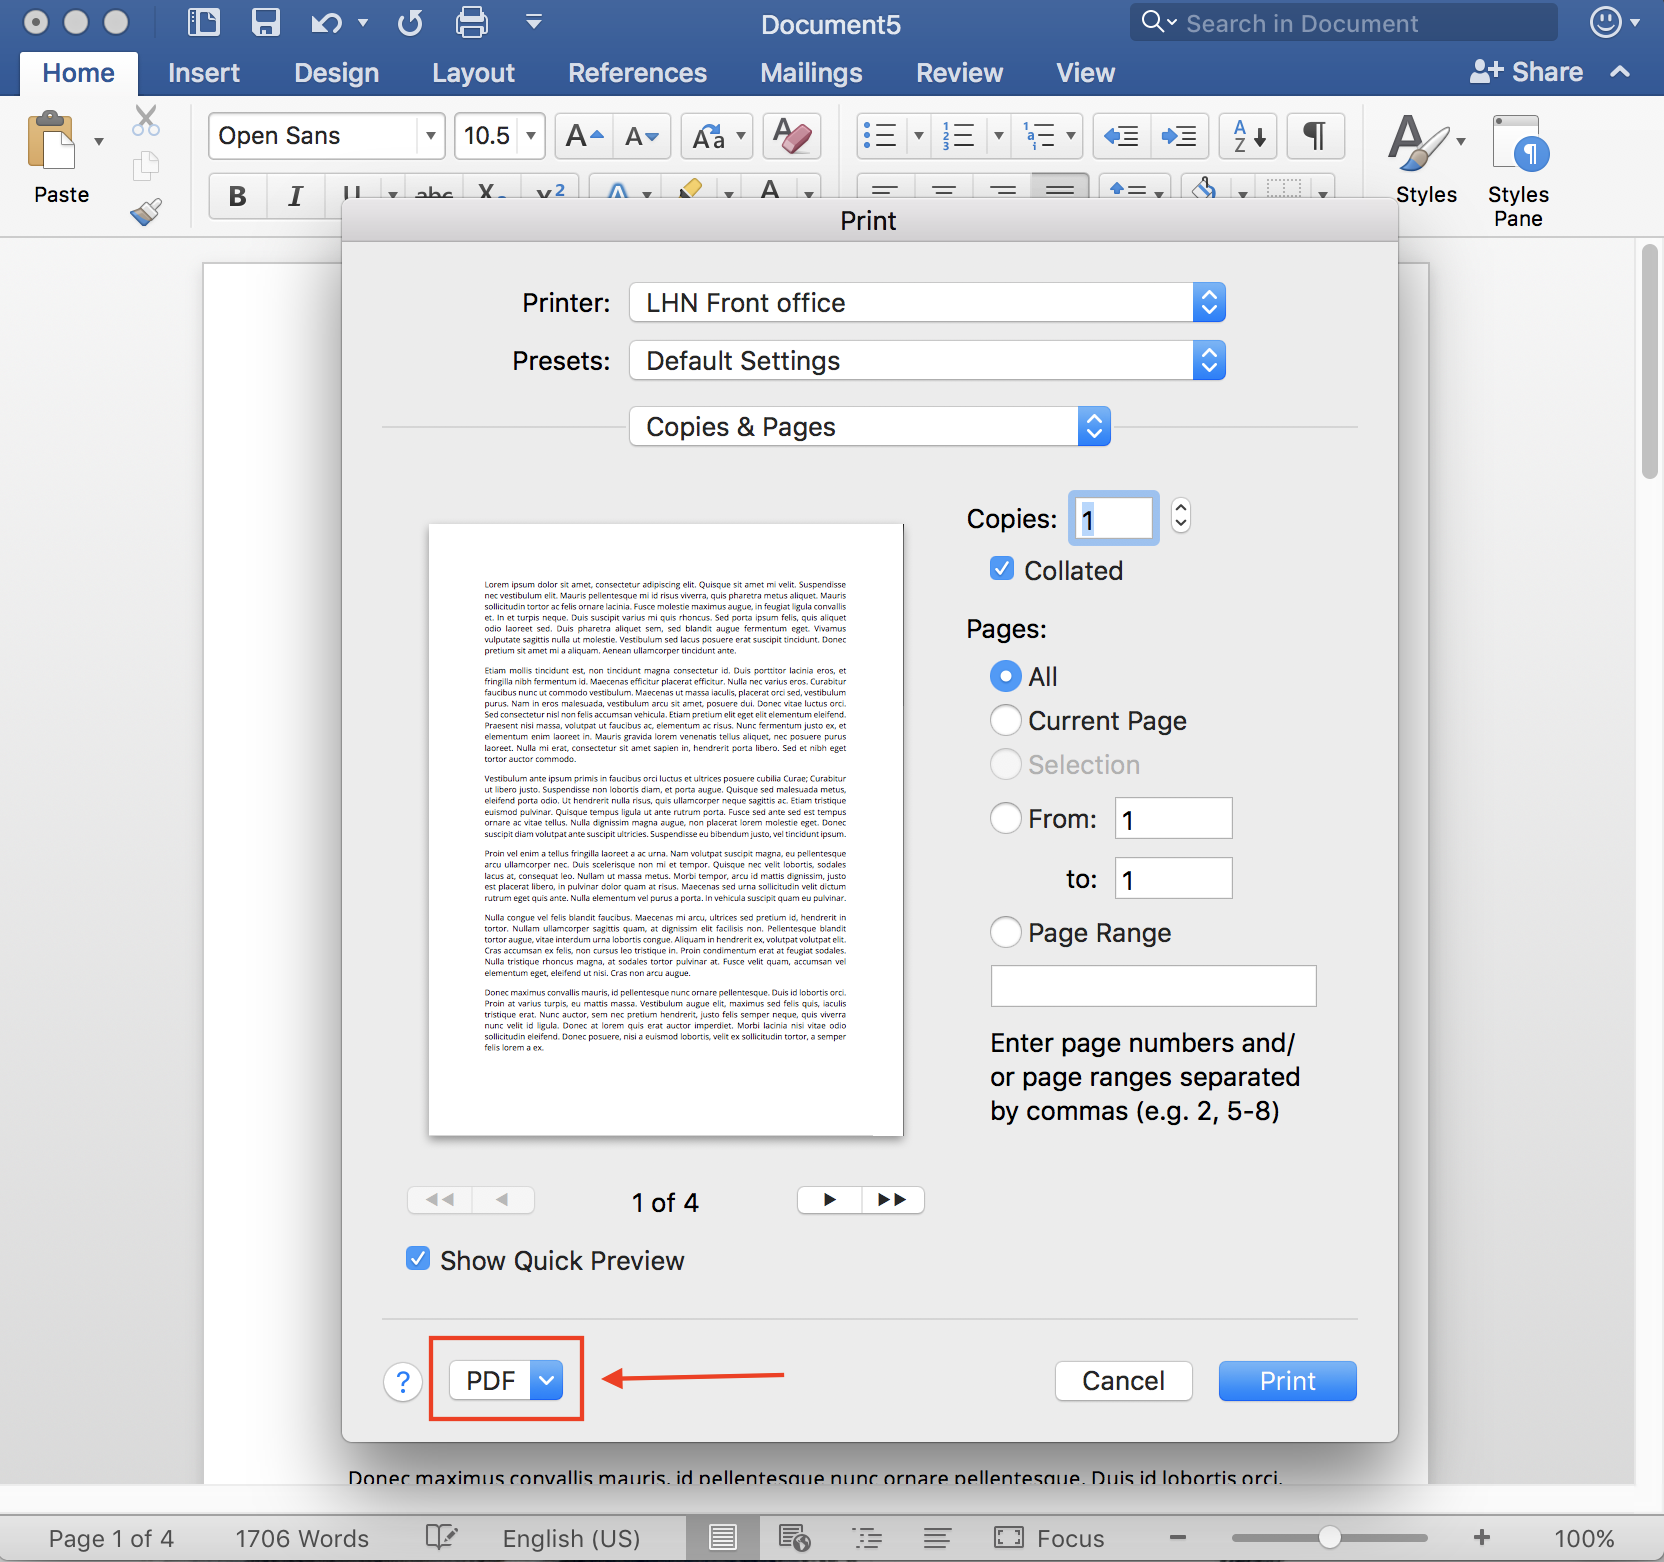Click the Format Painter brush icon
Image resolution: width=1664 pixels, height=1562 pixels.
coord(146,212)
